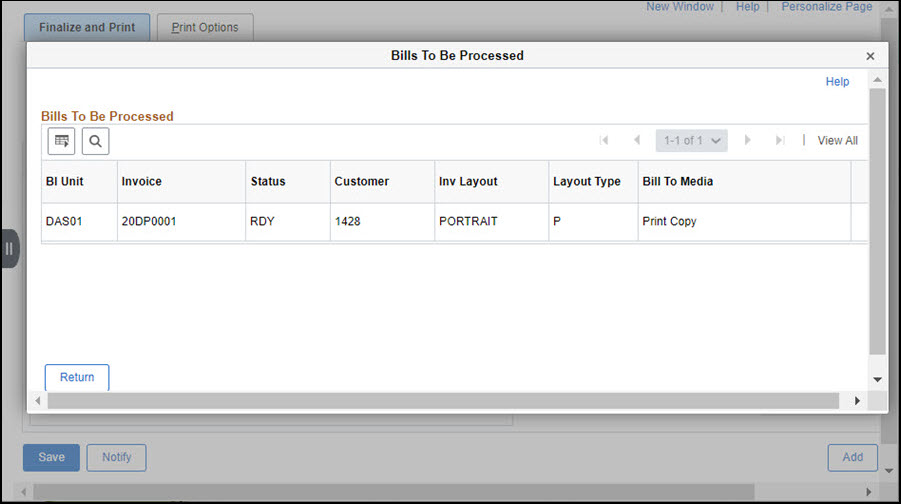Close the Bills To Be Processed dialog
The image size is (901, 504).
coord(870,56)
